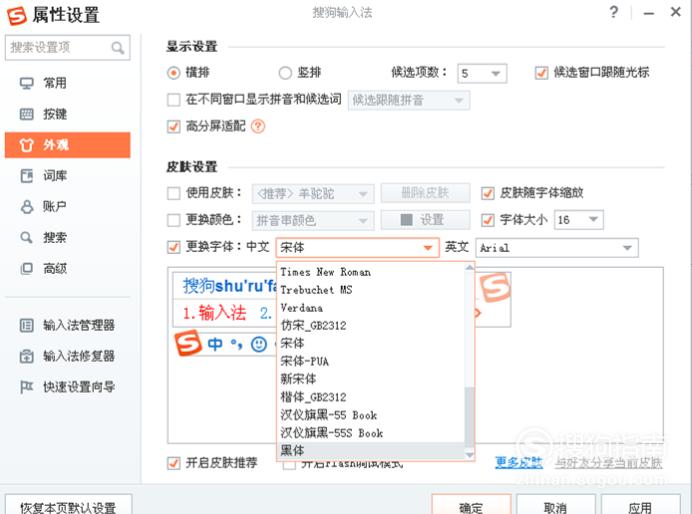
Task: Launch 输入法管理器
Action: point(68,326)
